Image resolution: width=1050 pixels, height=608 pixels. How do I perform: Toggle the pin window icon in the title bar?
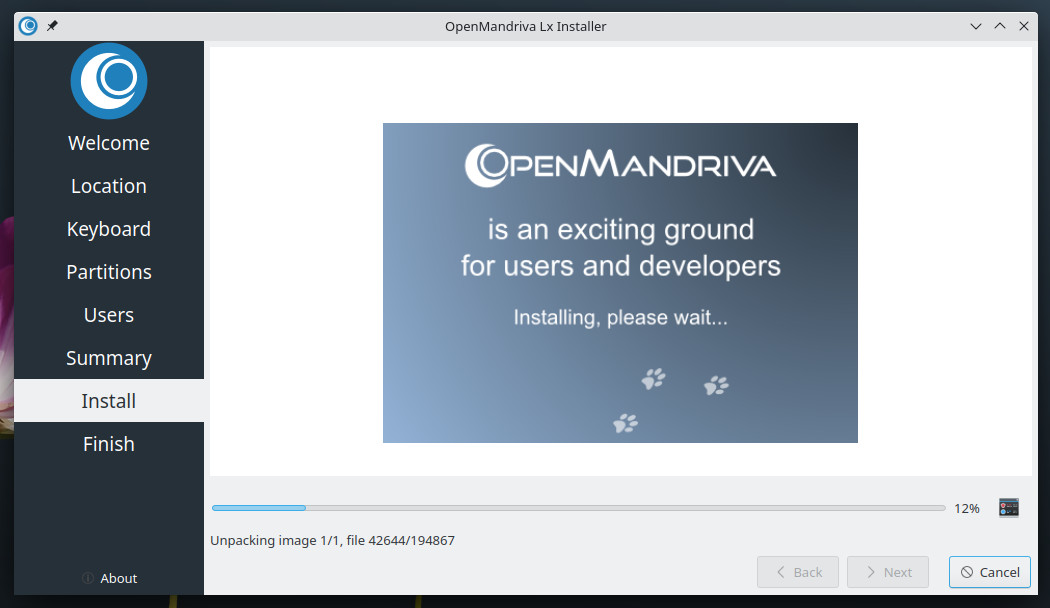(52, 26)
